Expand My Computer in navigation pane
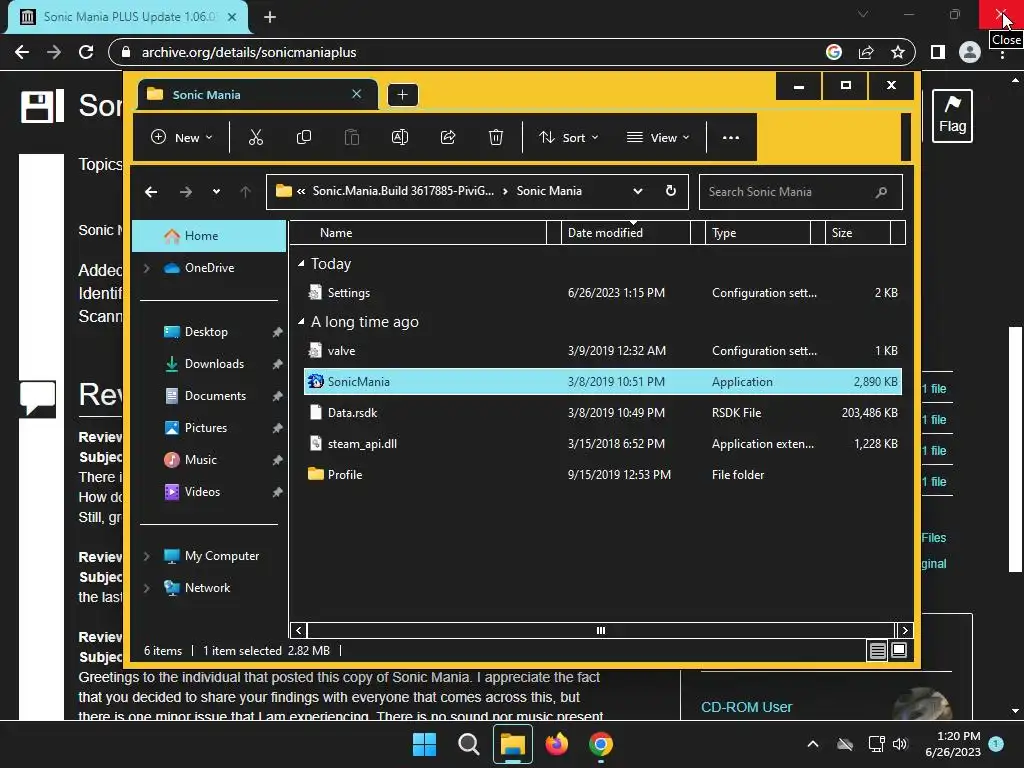The height and width of the screenshot is (768, 1024). point(147,556)
